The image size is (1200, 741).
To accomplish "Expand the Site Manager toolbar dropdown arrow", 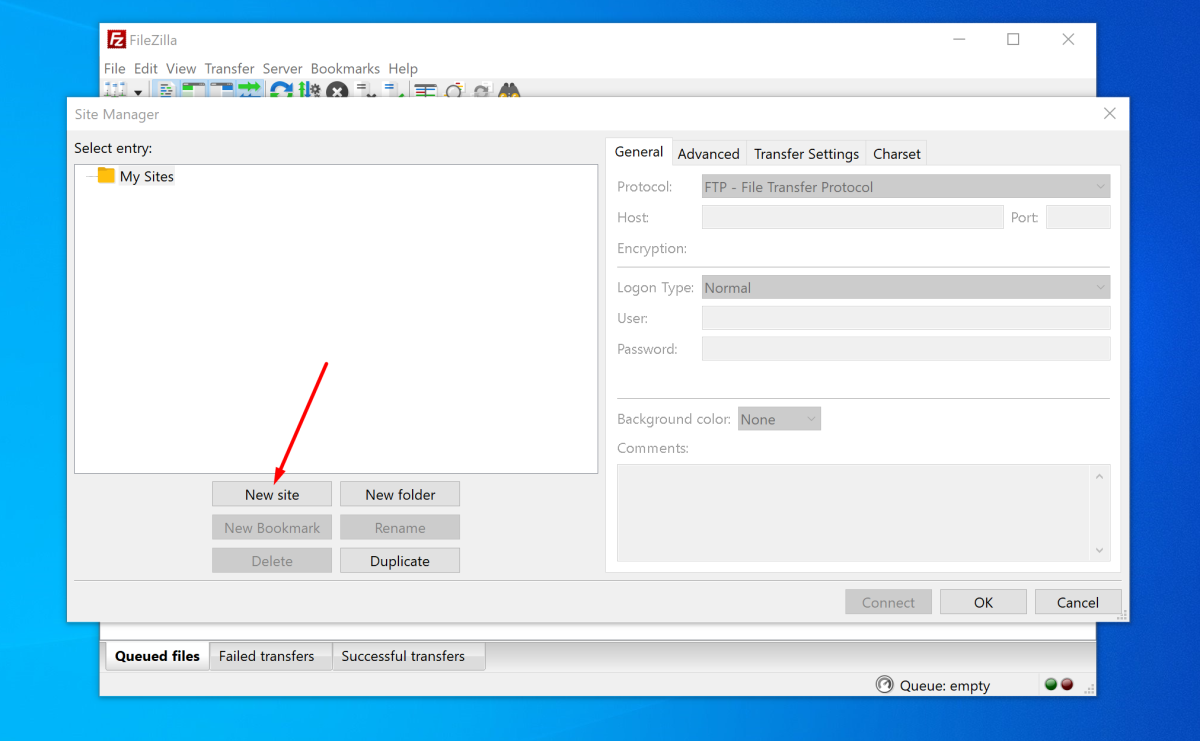I will point(138,92).
